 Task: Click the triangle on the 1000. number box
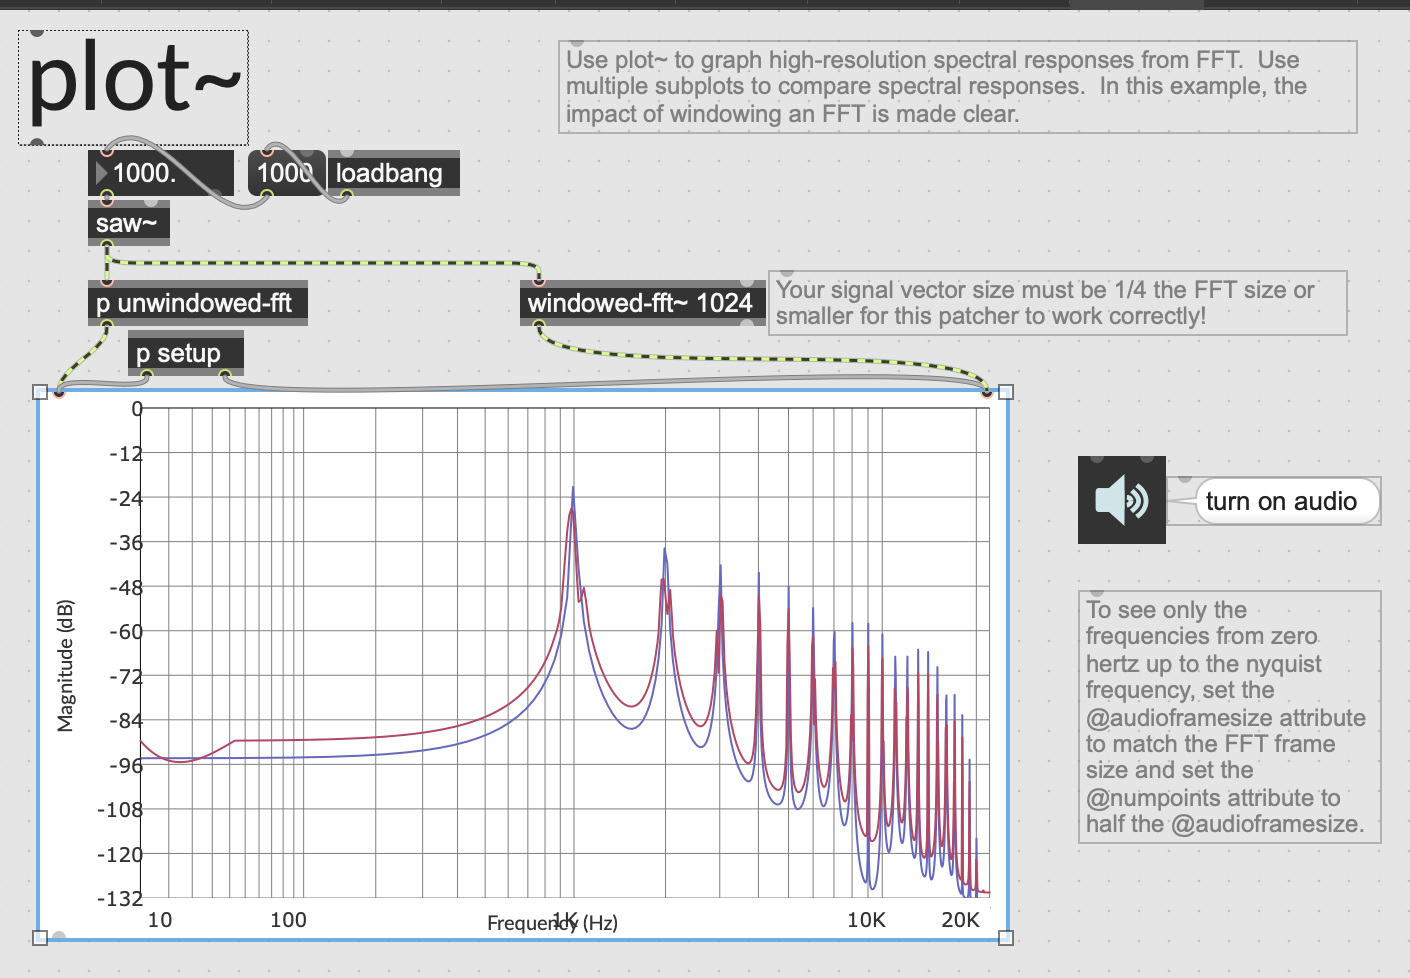[x=101, y=173]
